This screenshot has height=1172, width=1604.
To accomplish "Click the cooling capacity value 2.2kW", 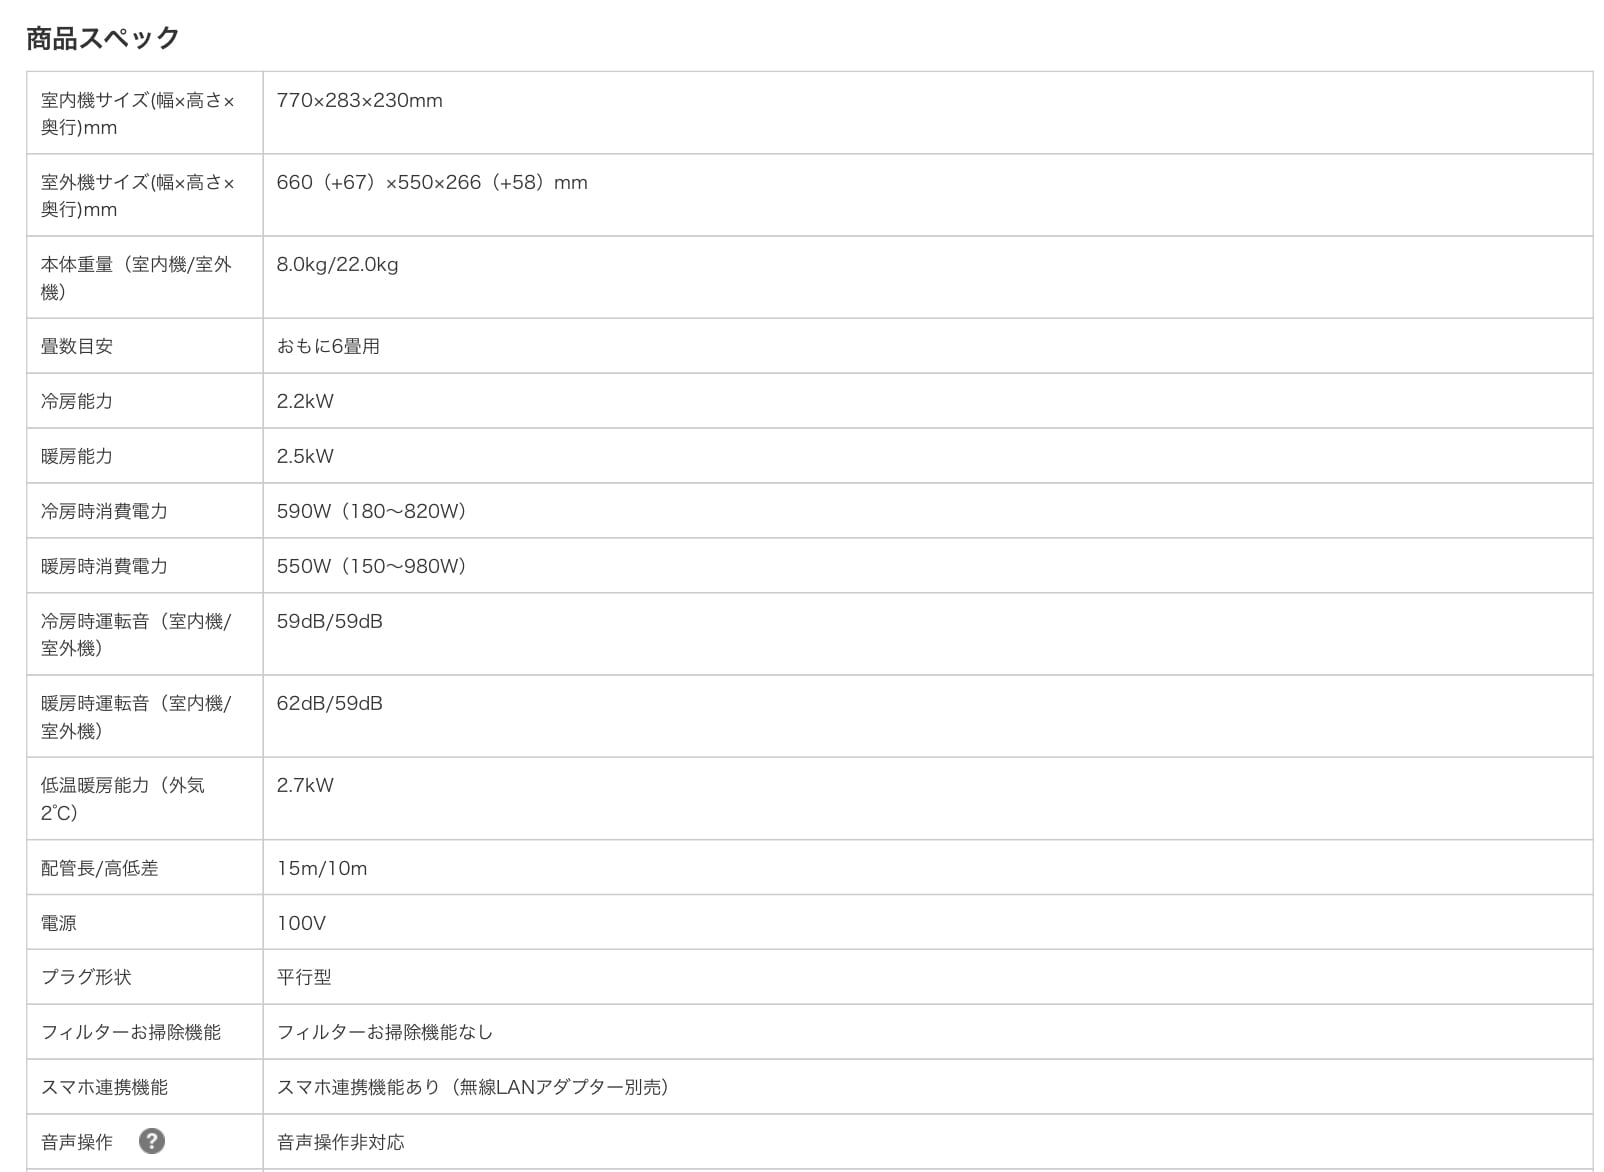I will coord(305,401).
